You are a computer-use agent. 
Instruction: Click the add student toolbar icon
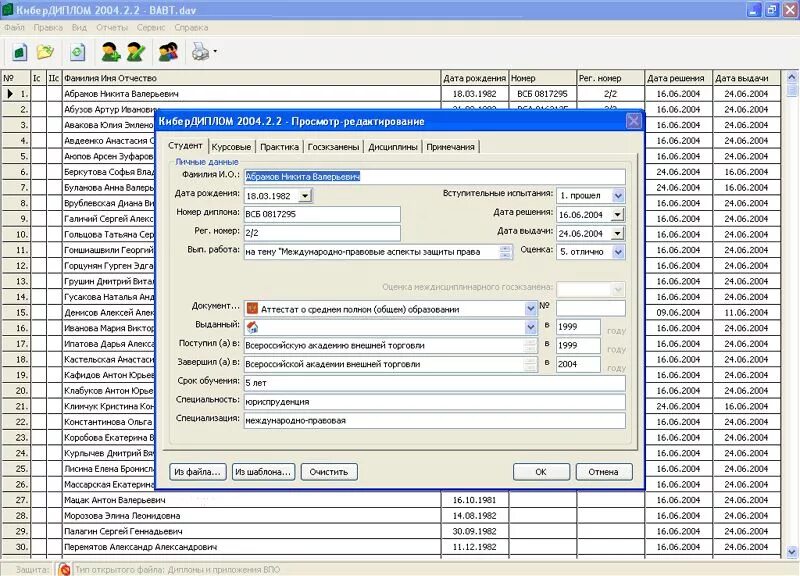111,52
